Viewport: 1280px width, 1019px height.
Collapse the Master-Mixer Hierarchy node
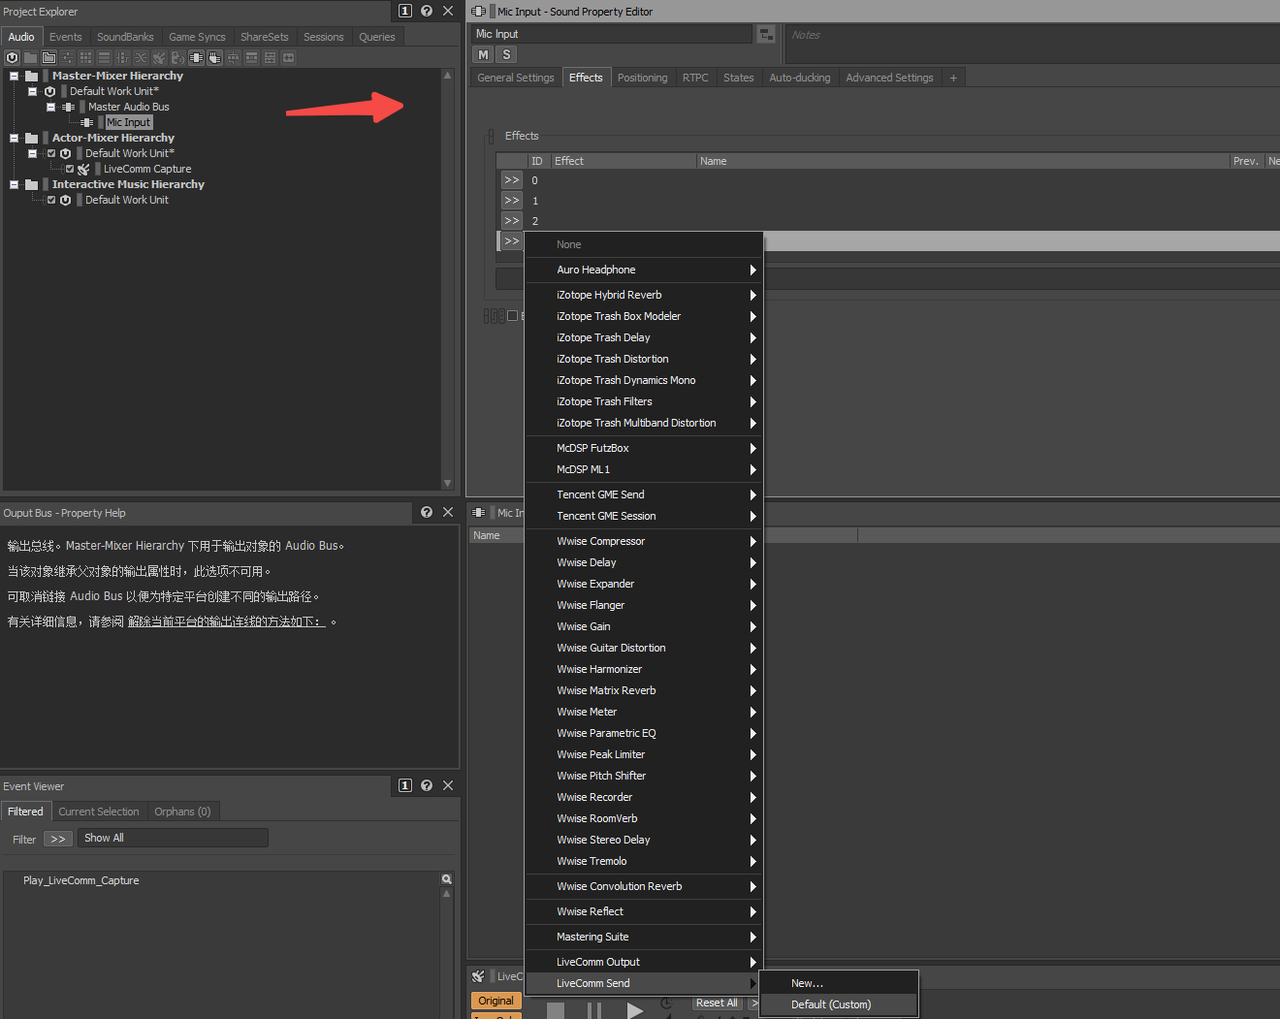pos(14,76)
